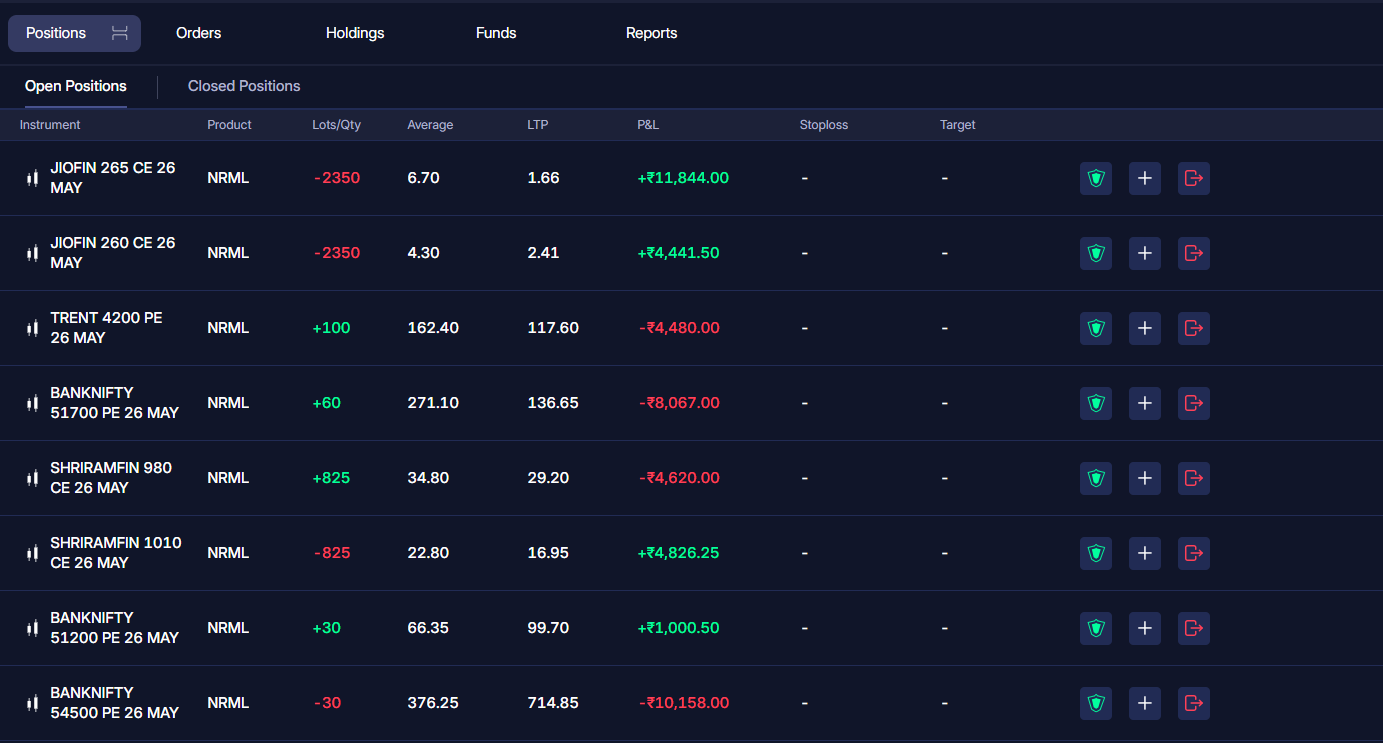Click the TRENT 4200 PE 26 MAY instrument

click(x=106, y=328)
